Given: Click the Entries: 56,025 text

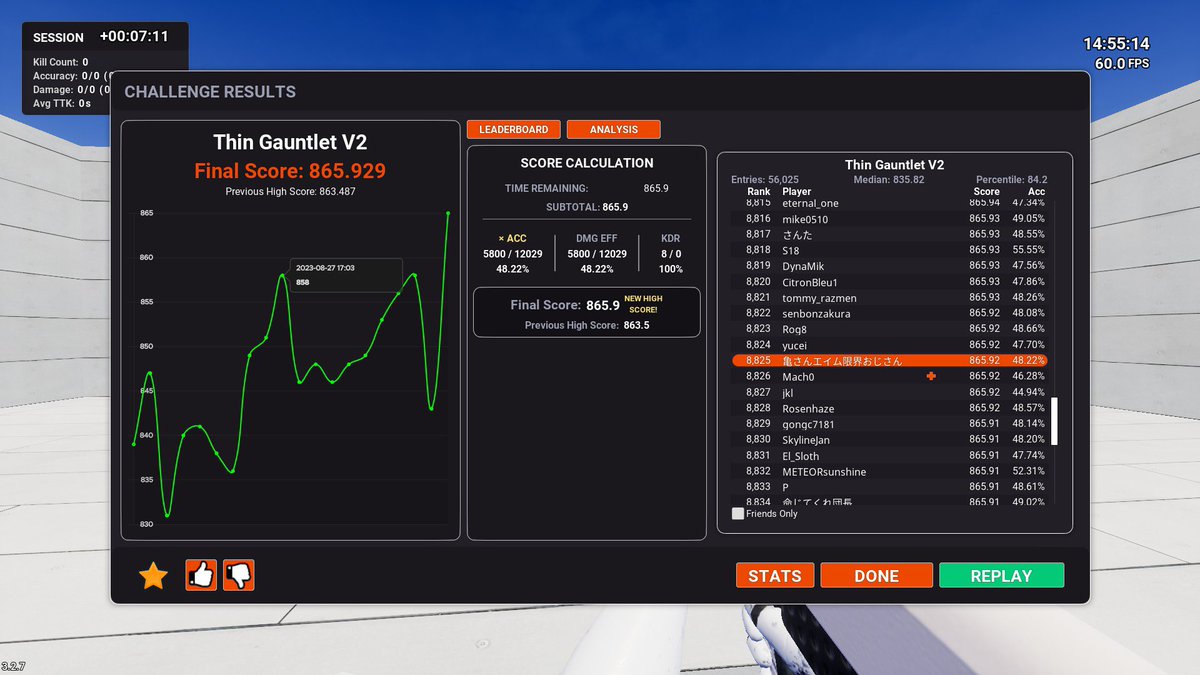Looking at the screenshot, I should 765,180.
